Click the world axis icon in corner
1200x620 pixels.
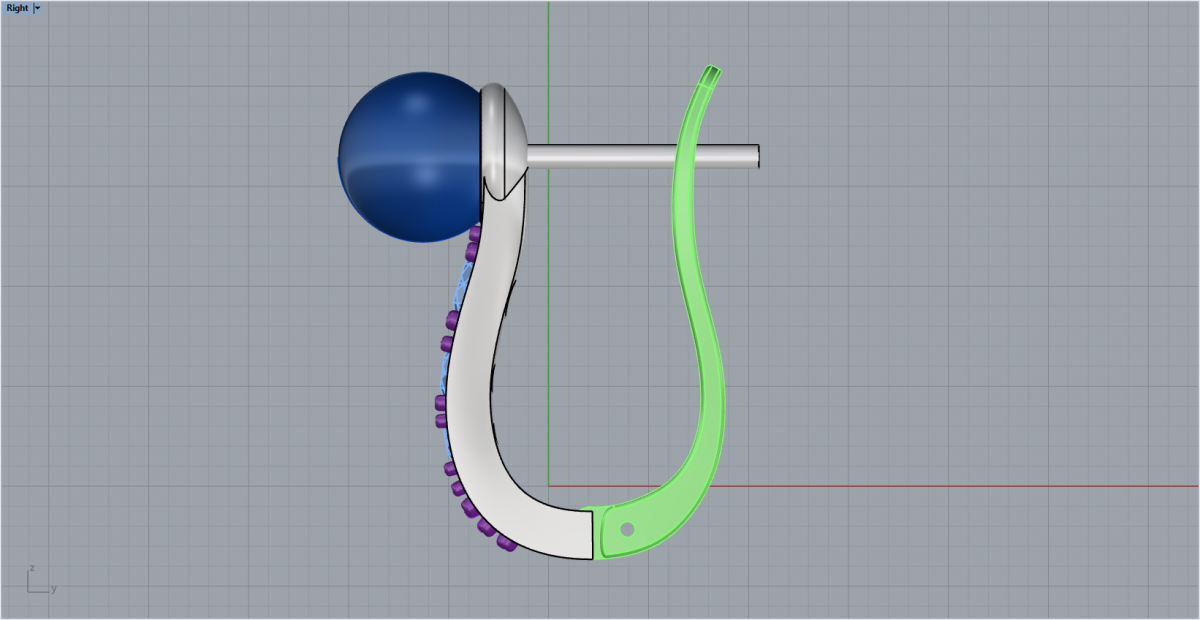click(x=37, y=580)
